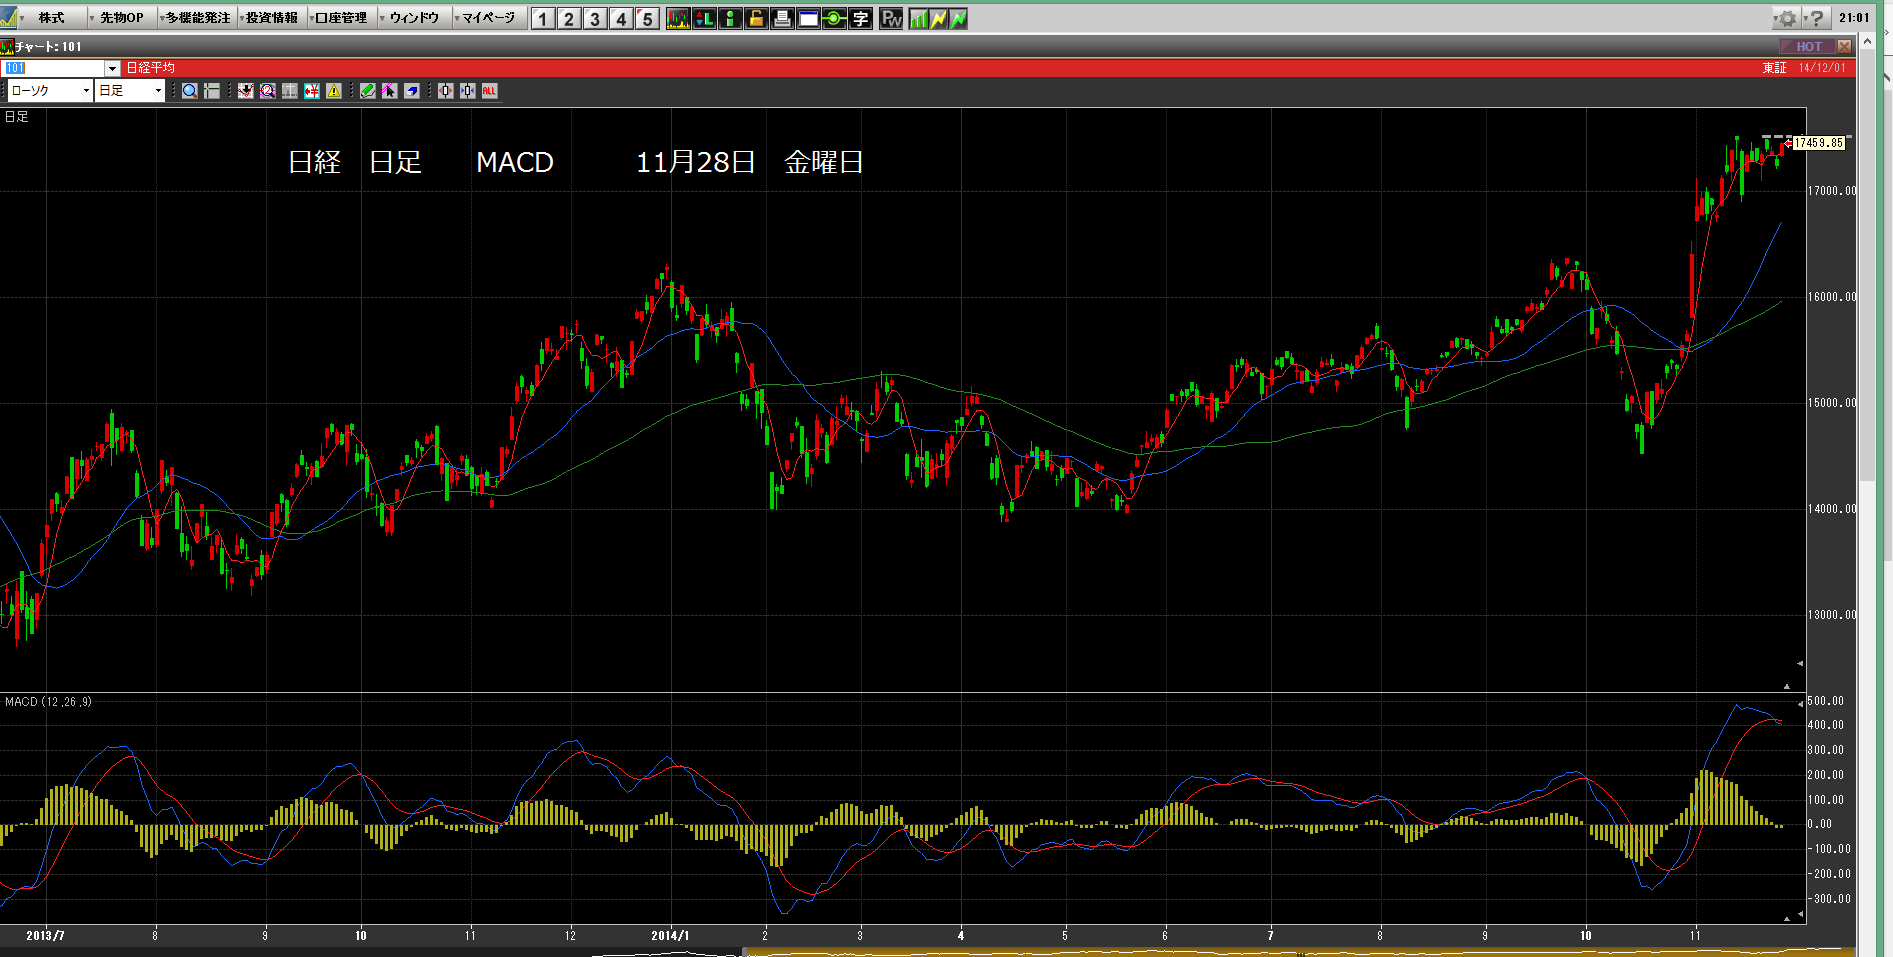Close the チャート:101 chart panel
The width and height of the screenshot is (1893, 957).
[x=1844, y=46]
